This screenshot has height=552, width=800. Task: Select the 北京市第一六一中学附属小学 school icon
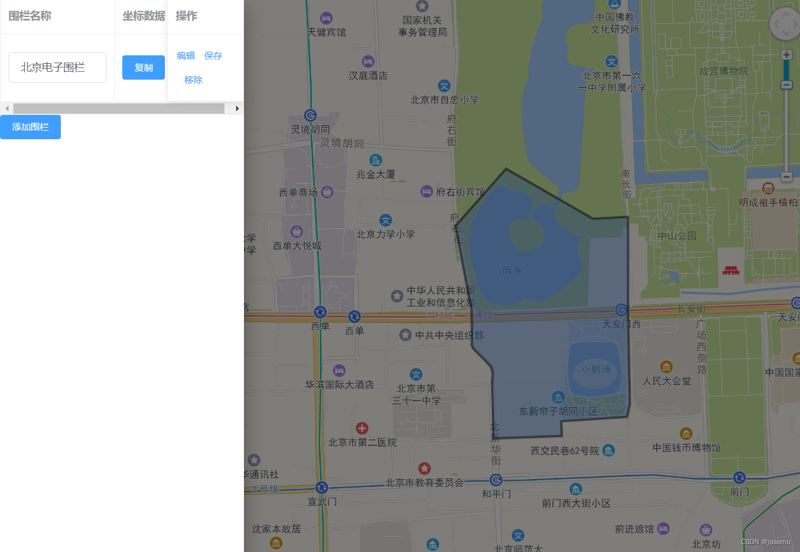click(x=612, y=62)
